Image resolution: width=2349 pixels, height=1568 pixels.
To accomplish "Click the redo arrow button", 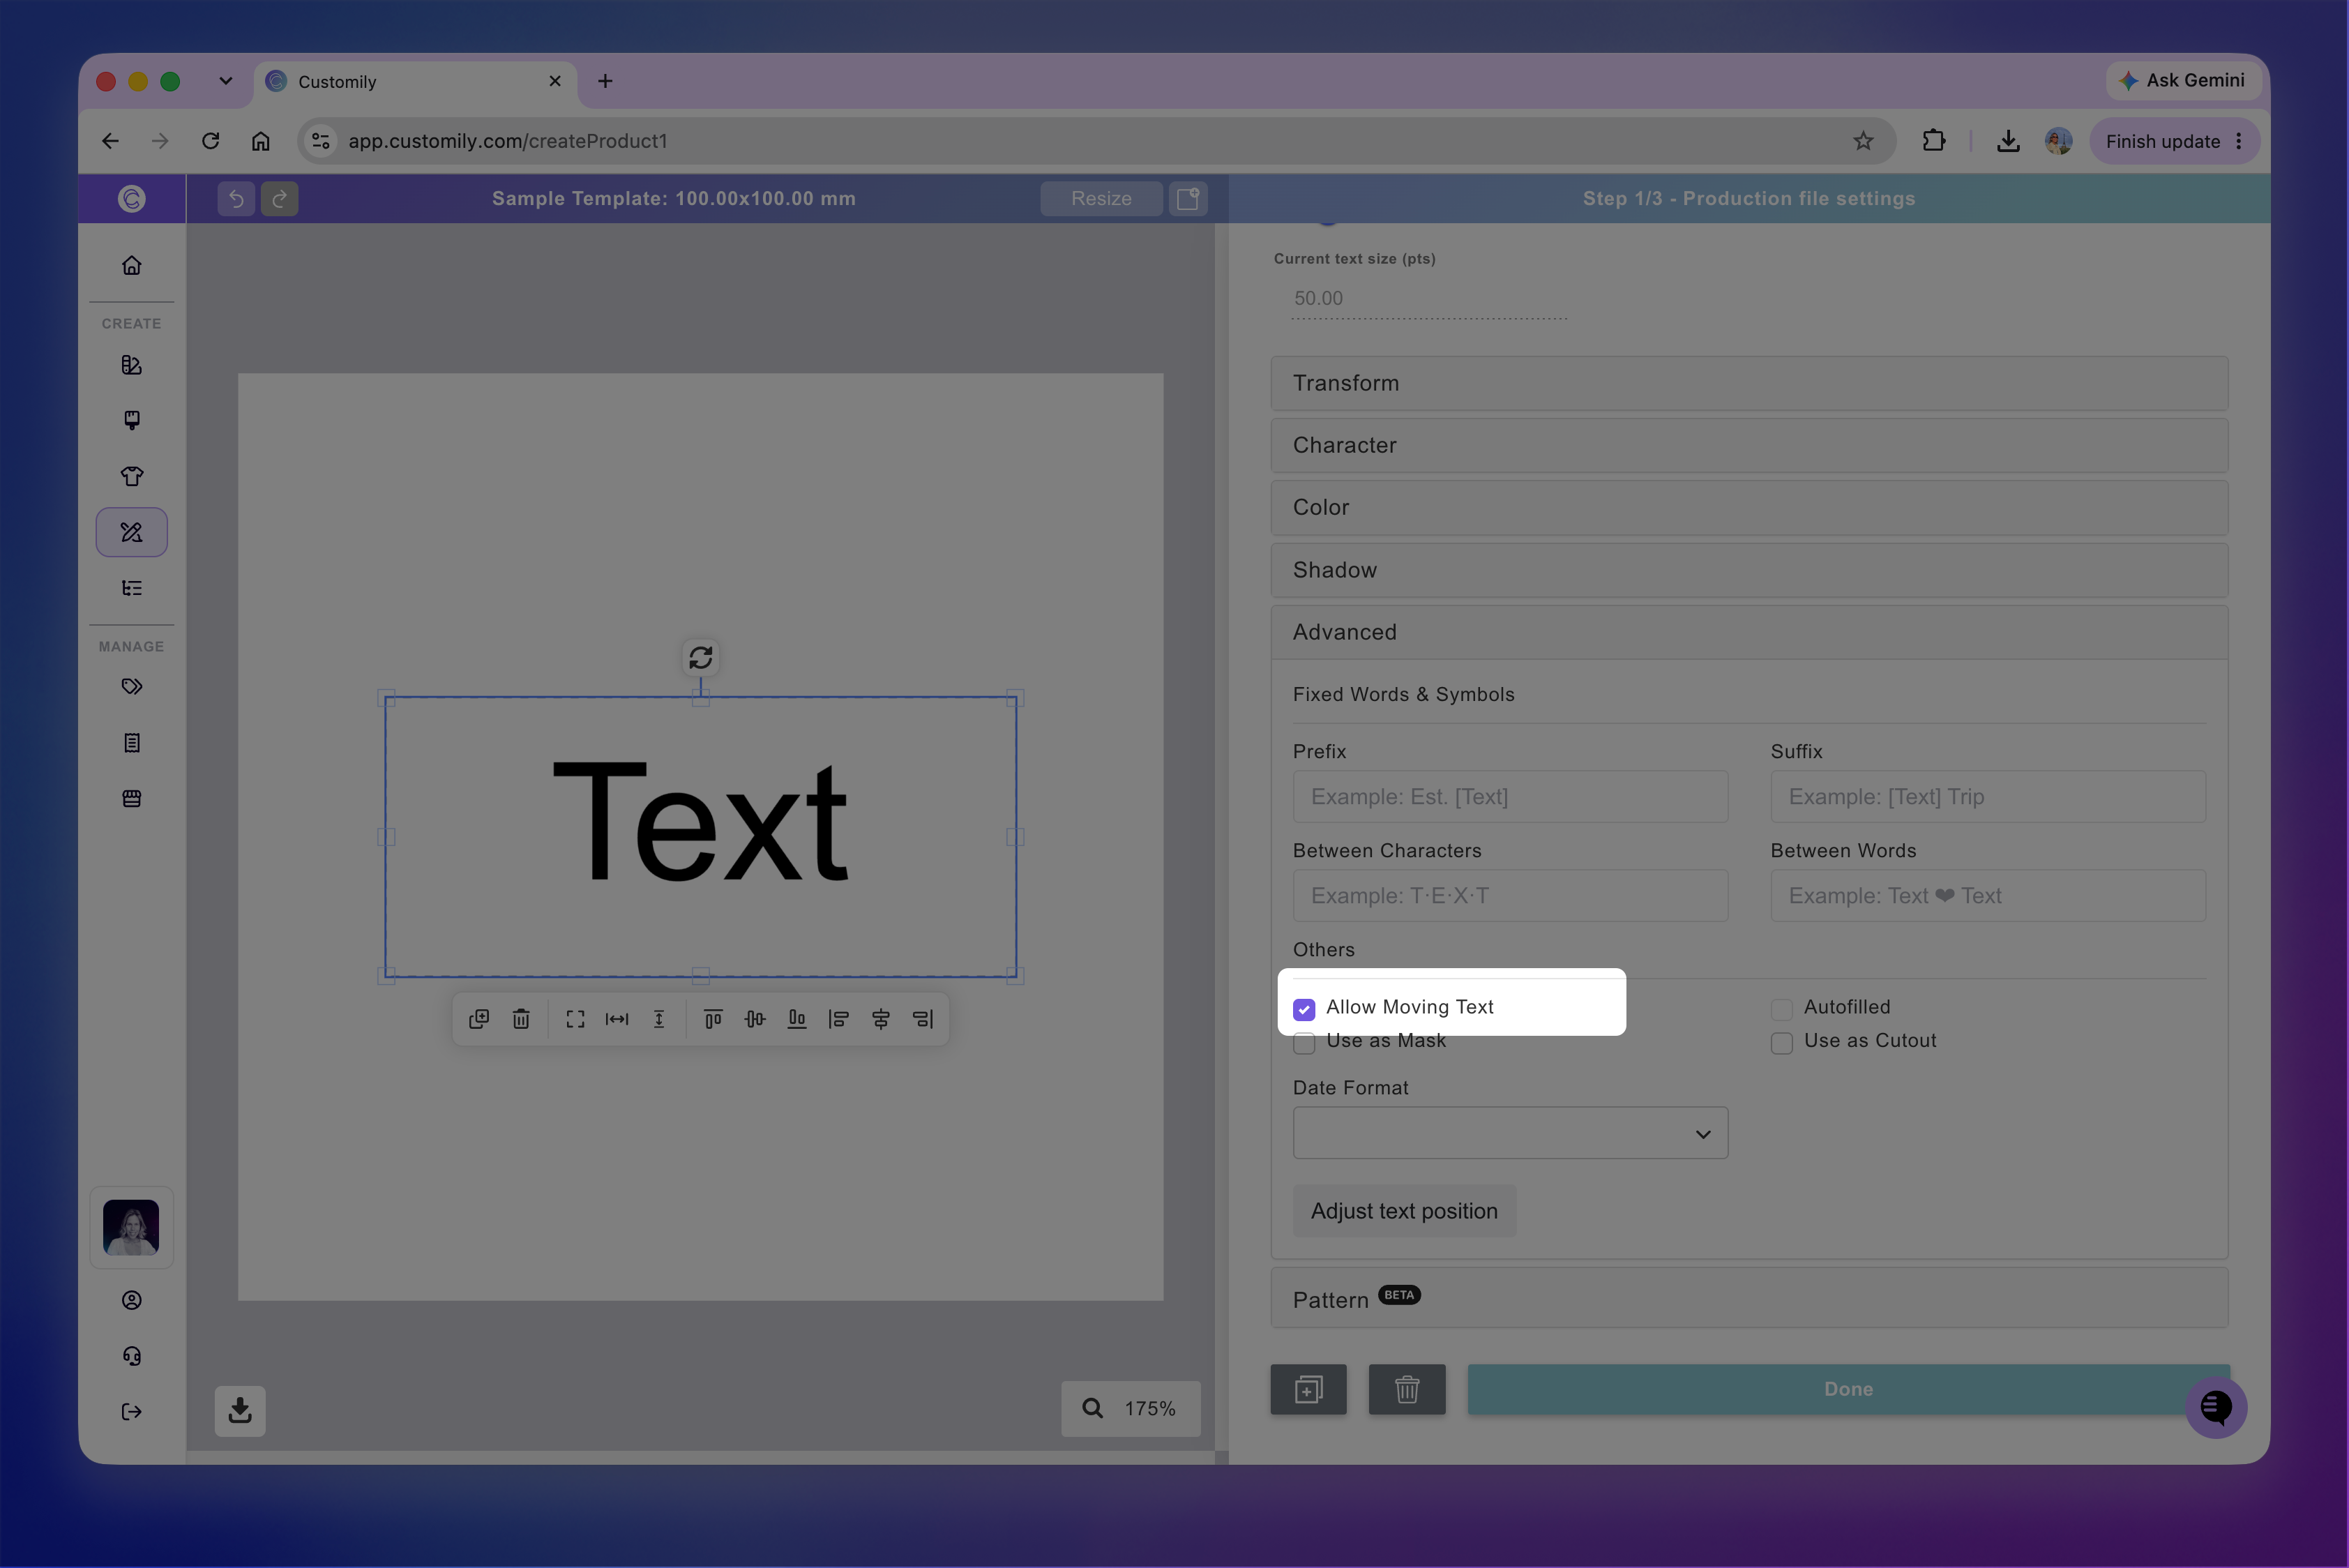I will point(280,199).
